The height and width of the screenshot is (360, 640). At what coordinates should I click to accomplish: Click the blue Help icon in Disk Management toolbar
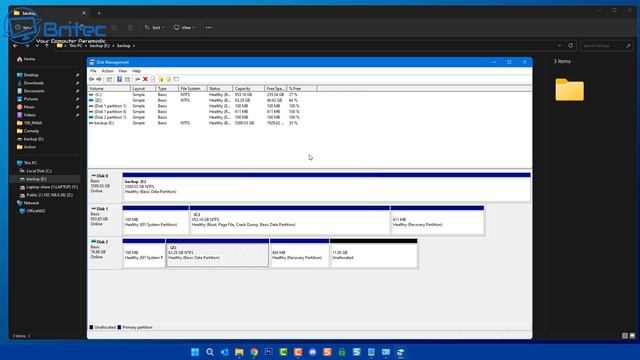pyautogui.click(x=119, y=79)
